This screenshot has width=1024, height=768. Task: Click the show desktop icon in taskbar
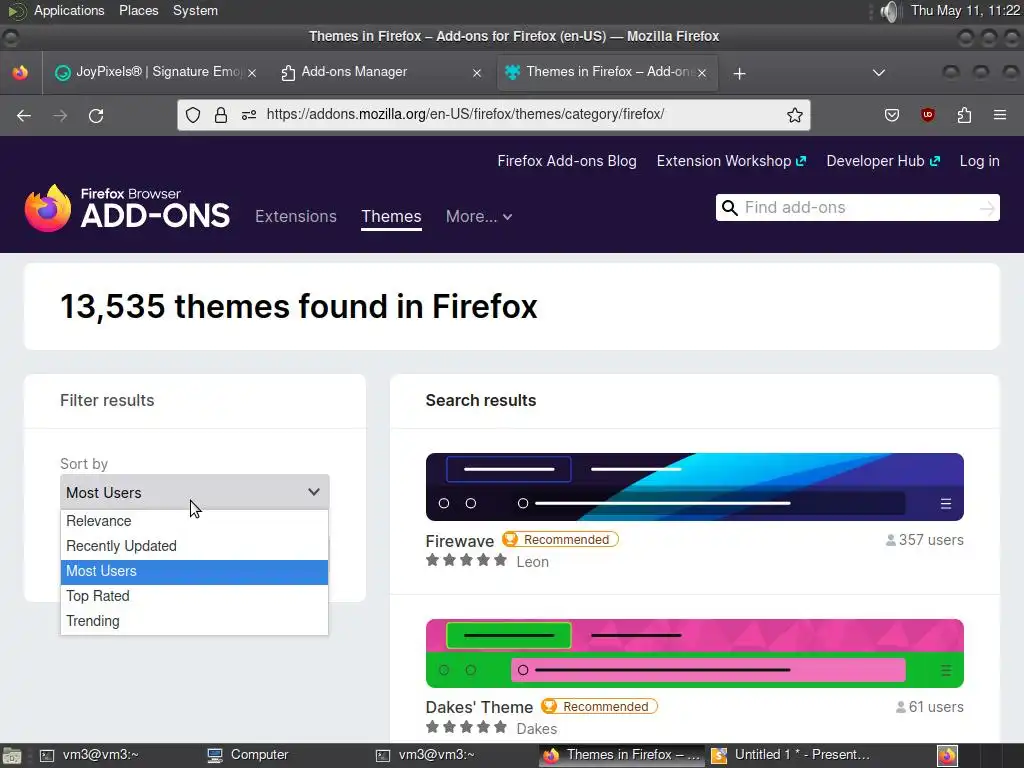(12, 756)
